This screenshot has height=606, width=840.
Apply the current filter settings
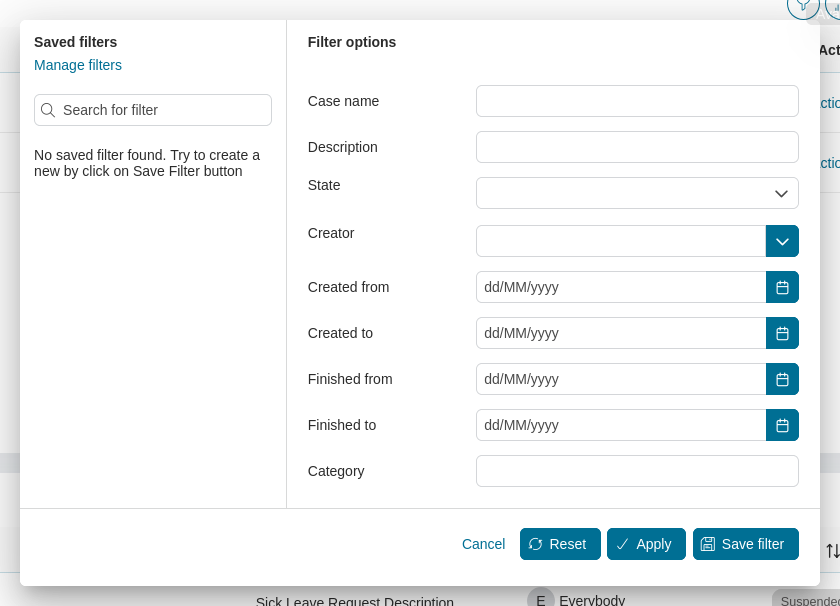click(646, 544)
